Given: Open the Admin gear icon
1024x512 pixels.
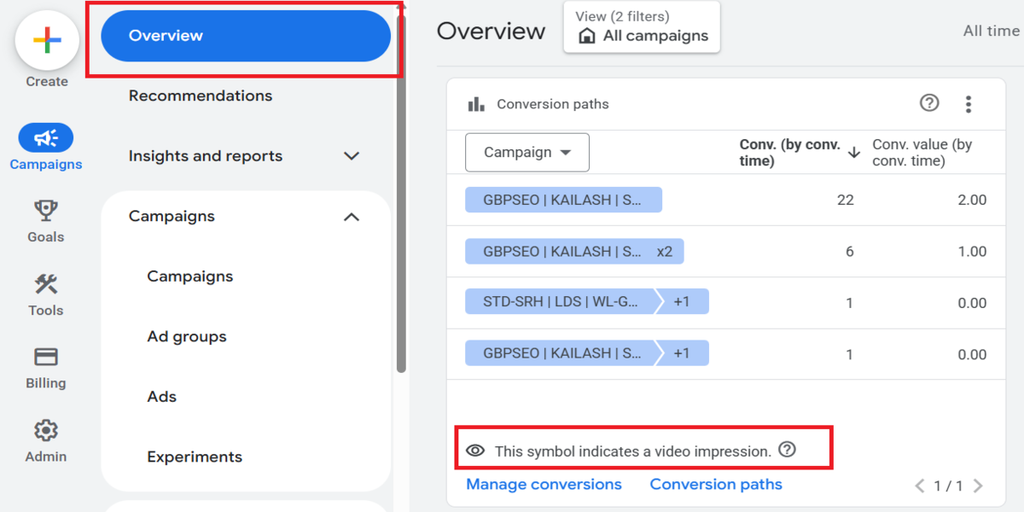Looking at the screenshot, I should pyautogui.click(x=46, y=430).
